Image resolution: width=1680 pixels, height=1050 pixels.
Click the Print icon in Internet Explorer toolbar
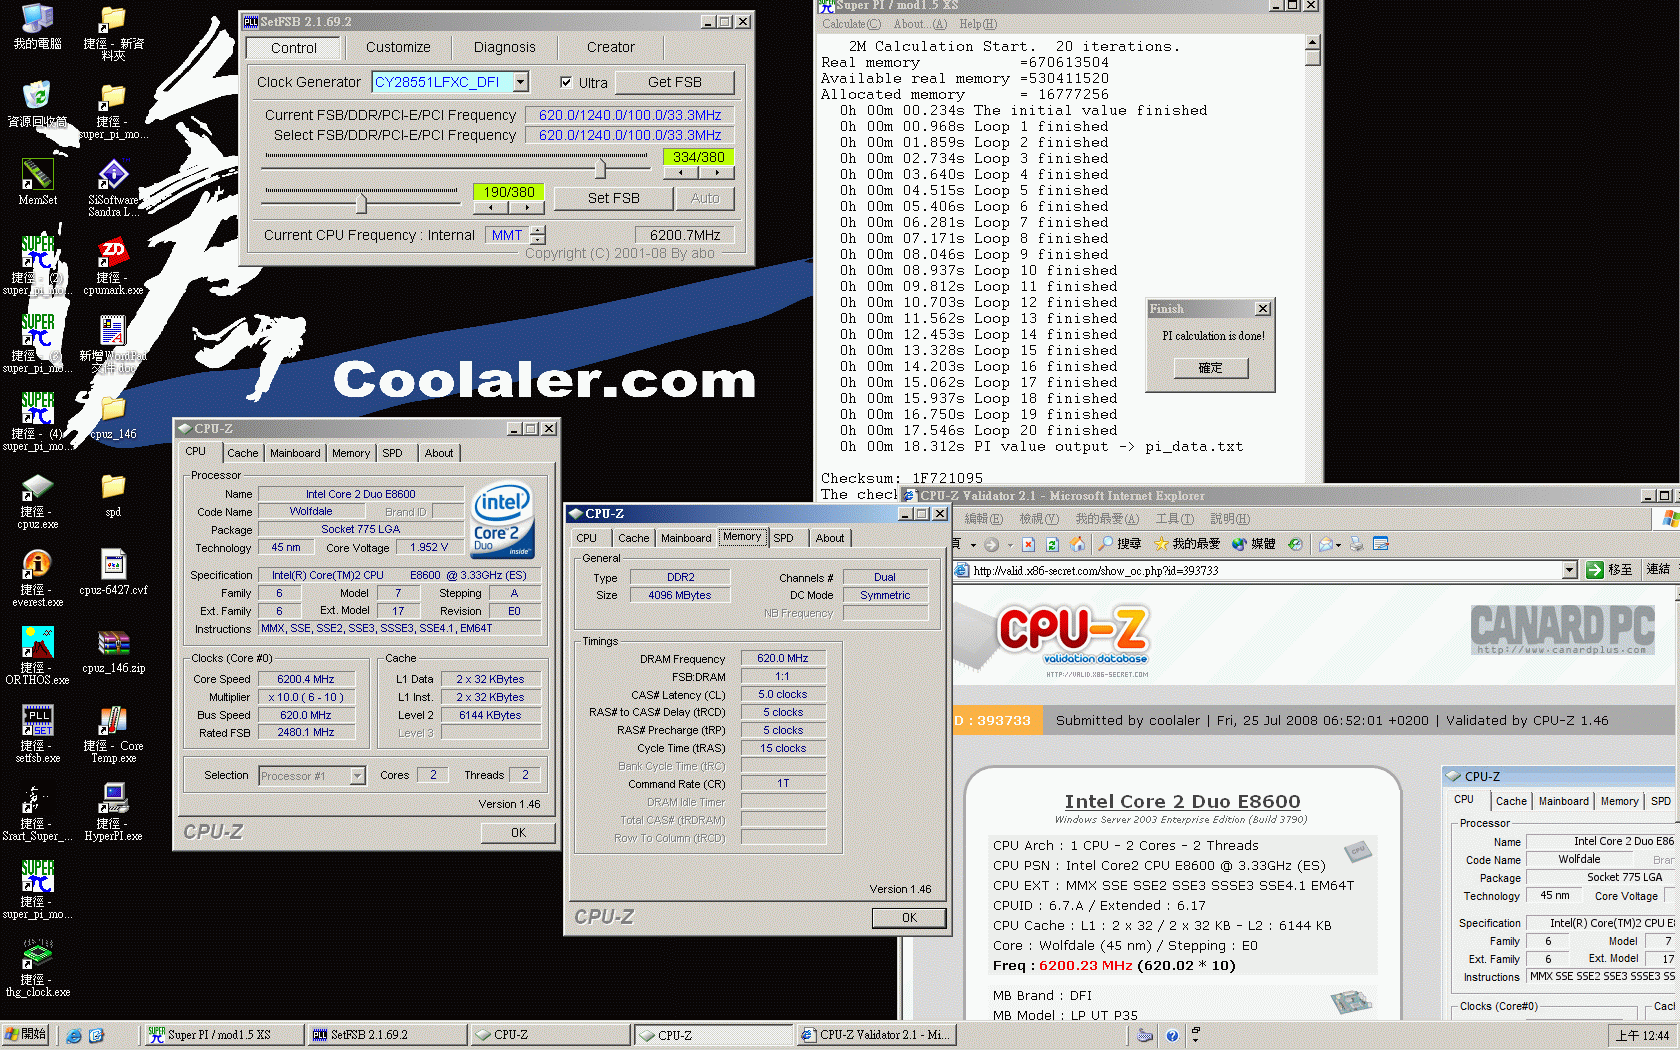1357,544
